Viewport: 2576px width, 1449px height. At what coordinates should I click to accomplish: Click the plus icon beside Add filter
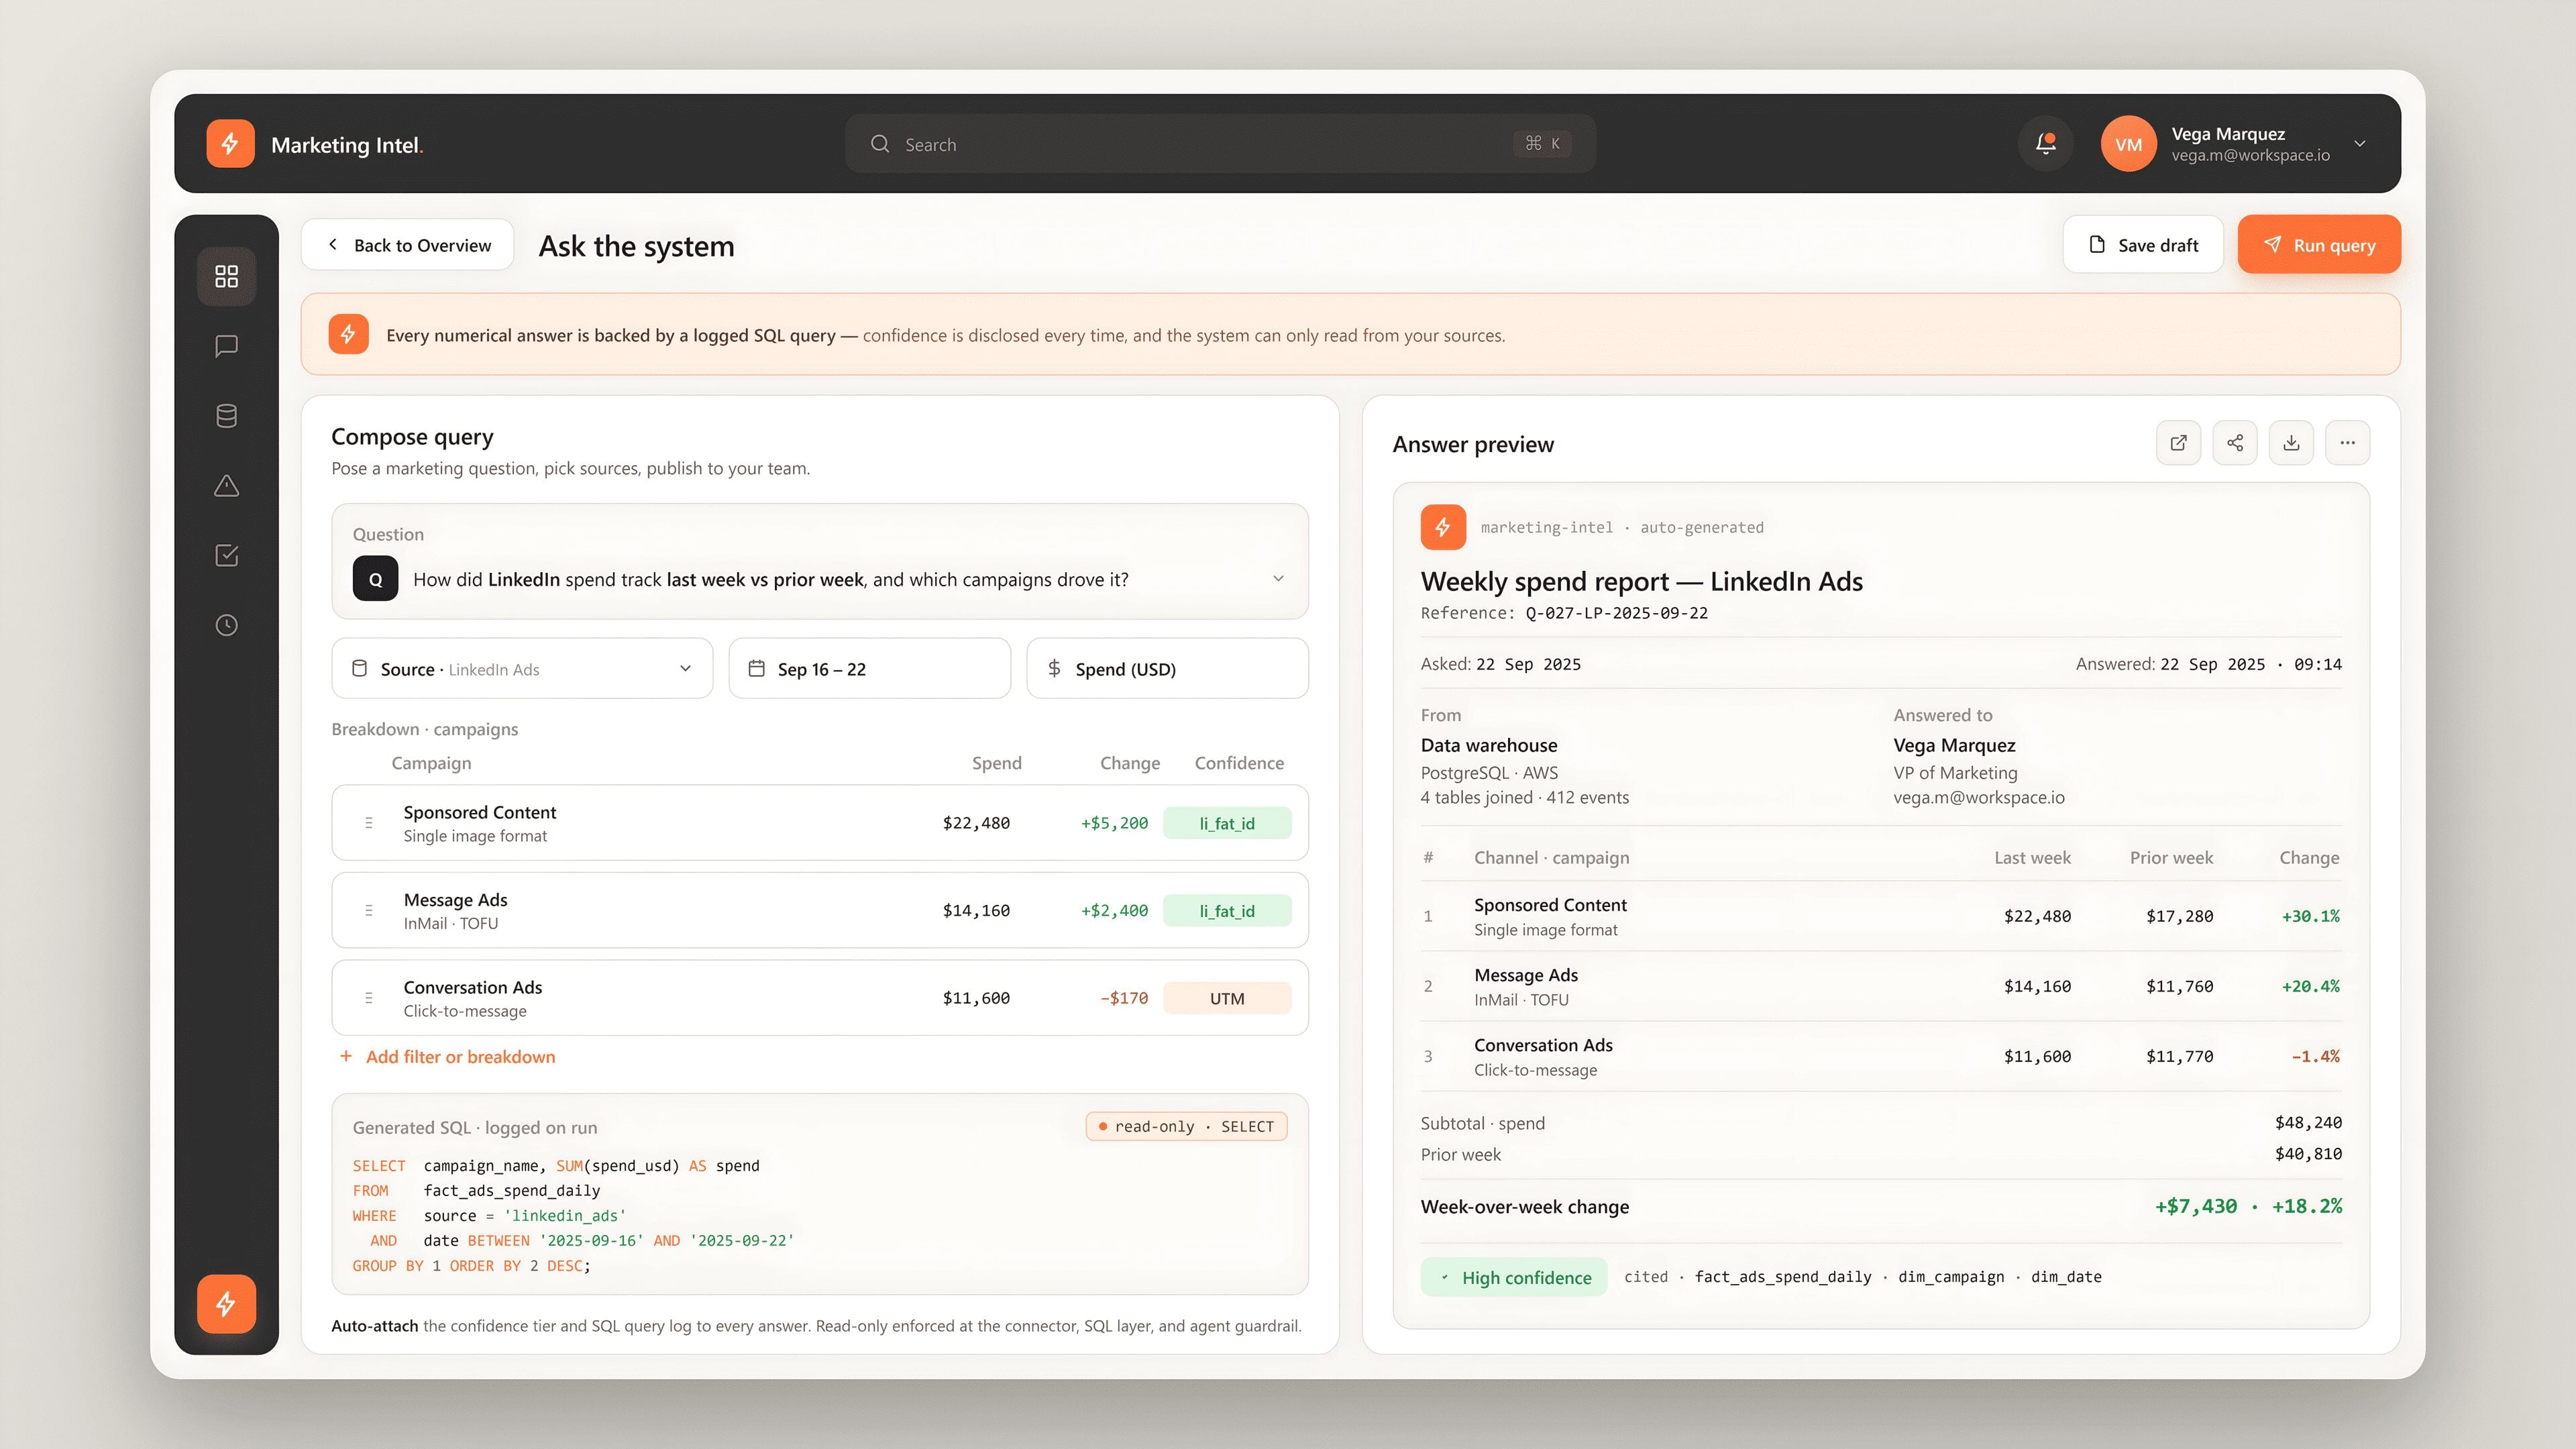346,1056
